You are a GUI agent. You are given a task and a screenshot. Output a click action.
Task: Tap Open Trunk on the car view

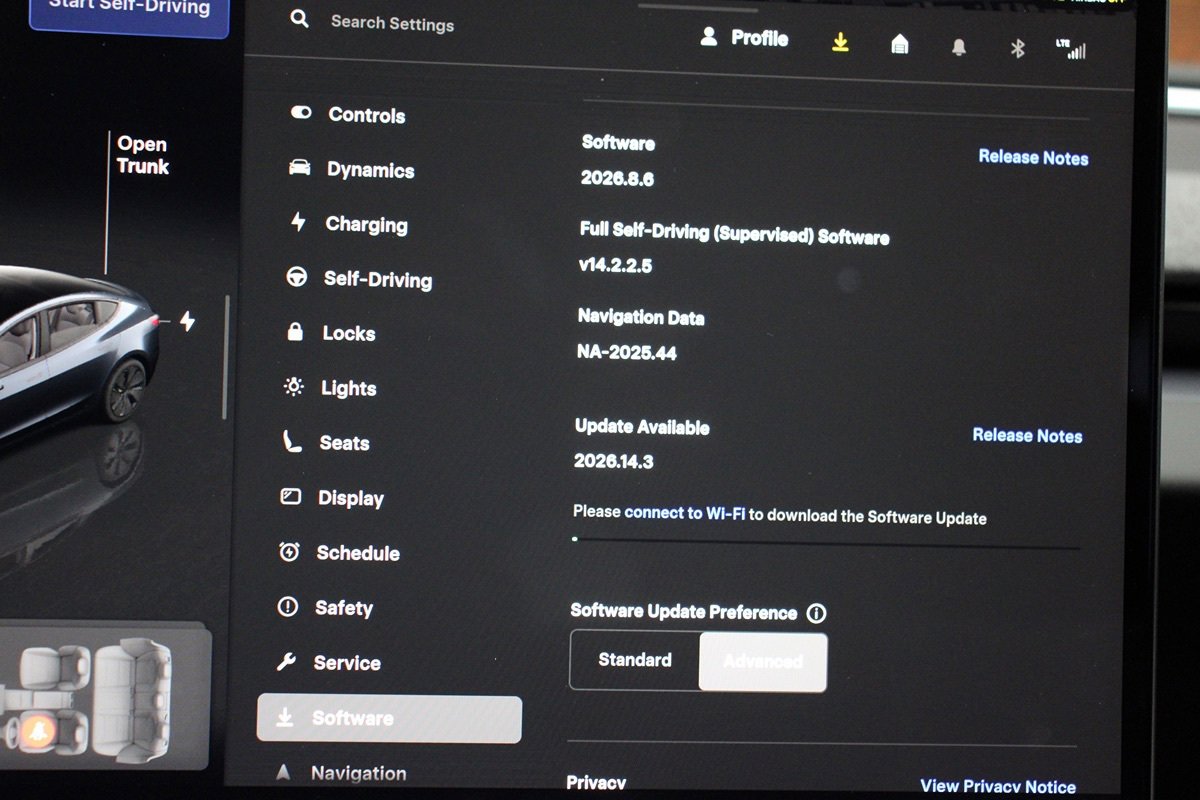pos(142,155)
